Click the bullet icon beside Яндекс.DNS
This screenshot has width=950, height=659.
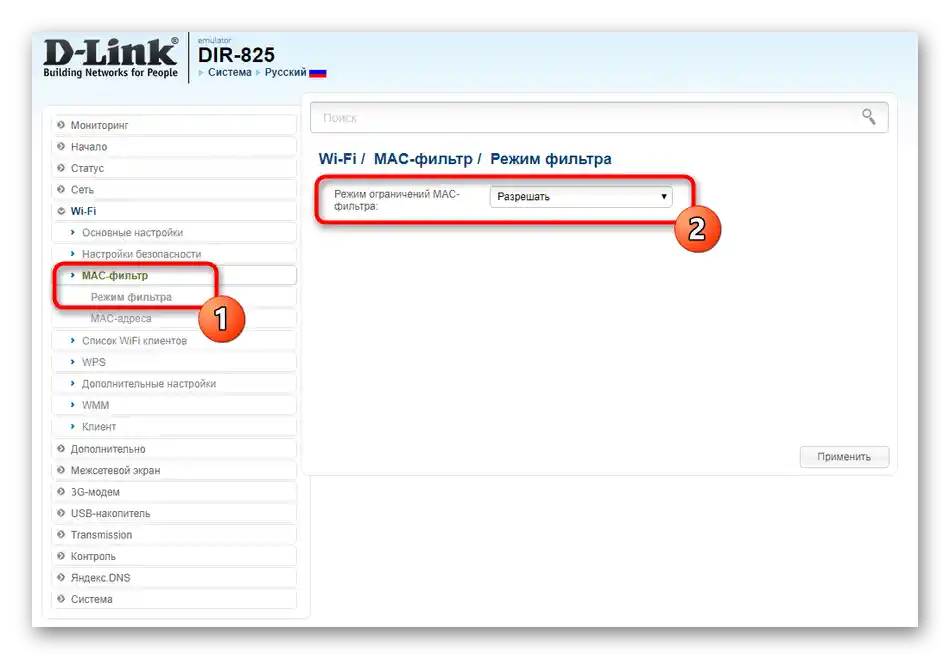(61, 578)
